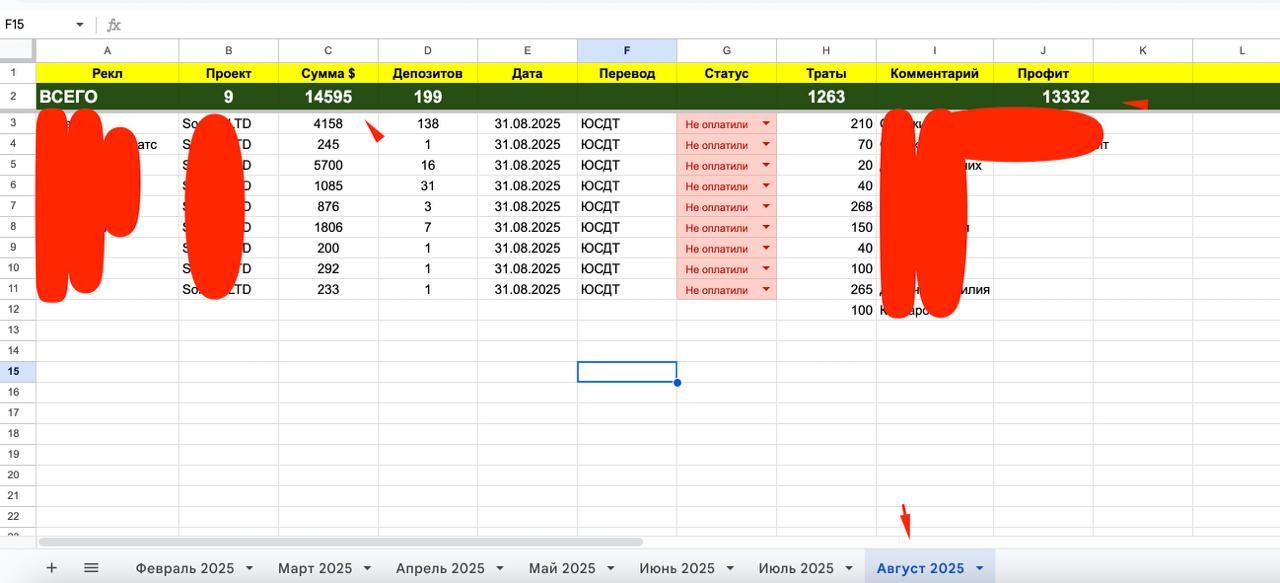Click total profit cell "13332"
The width and height of the screenshot is (1280, 583).
[x=1043, y=97]
